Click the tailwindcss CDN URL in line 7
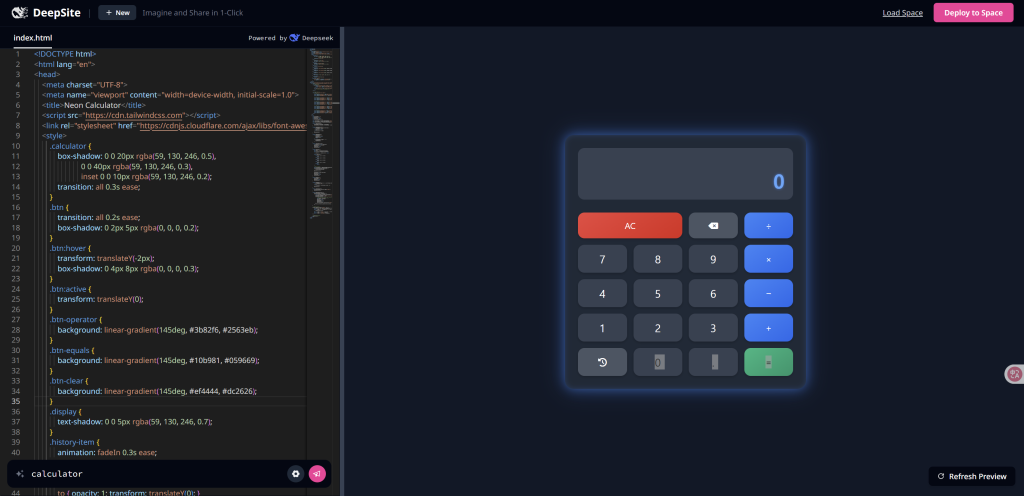The image size is (1024, 496). [x=133, y=116]
